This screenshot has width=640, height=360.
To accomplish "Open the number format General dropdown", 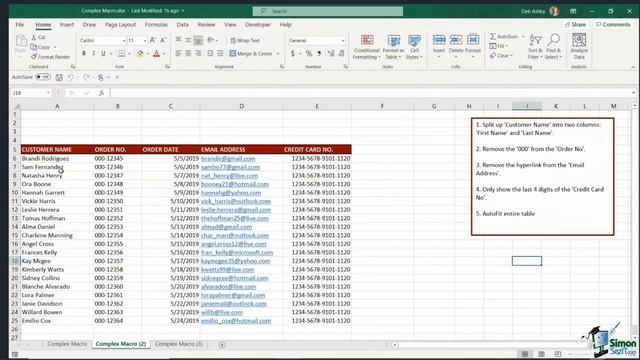I will click(342, 40).
